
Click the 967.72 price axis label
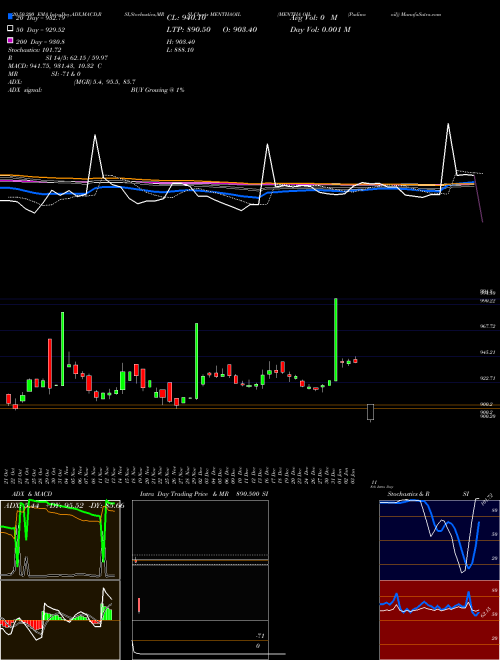[x=488, y=326]
